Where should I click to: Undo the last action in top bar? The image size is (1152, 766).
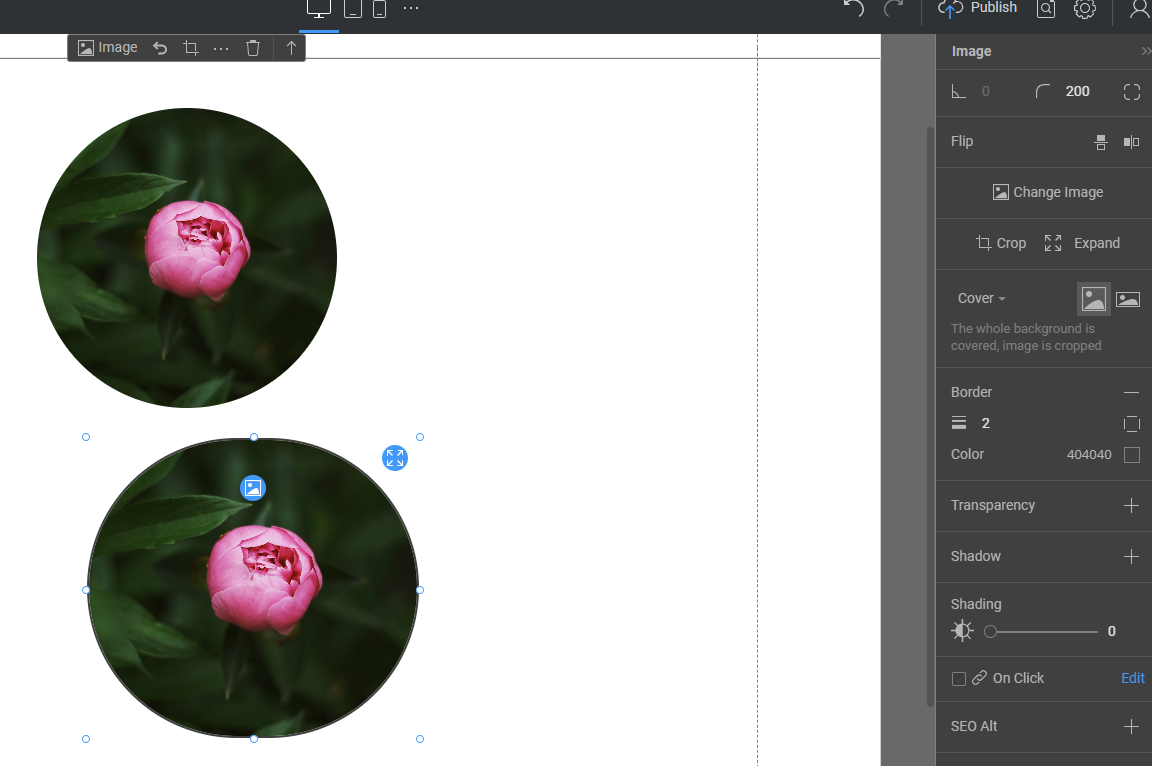point(854,8)
